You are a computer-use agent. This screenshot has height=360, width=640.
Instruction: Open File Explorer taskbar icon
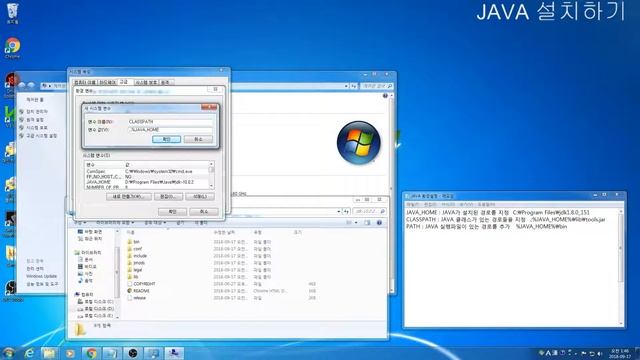(49, 353)
